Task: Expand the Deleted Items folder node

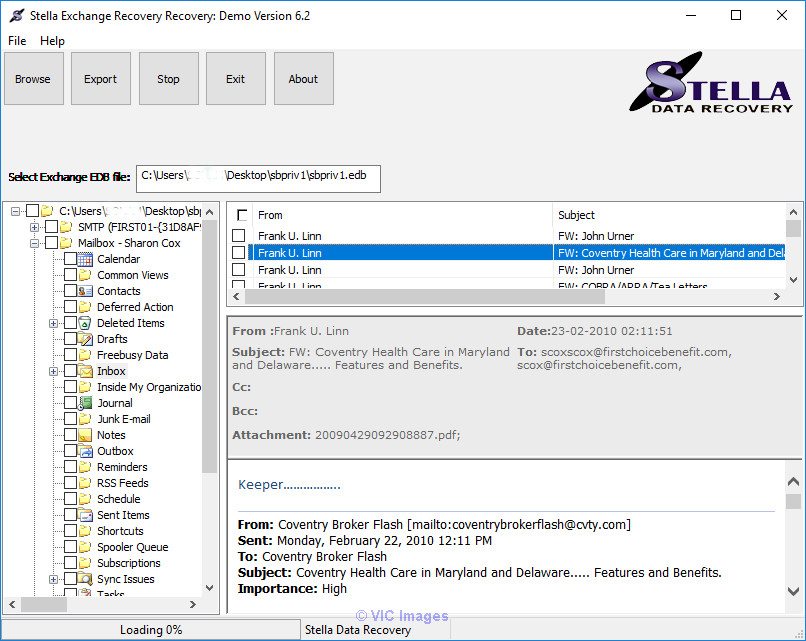Action: (x=53, y=323)
